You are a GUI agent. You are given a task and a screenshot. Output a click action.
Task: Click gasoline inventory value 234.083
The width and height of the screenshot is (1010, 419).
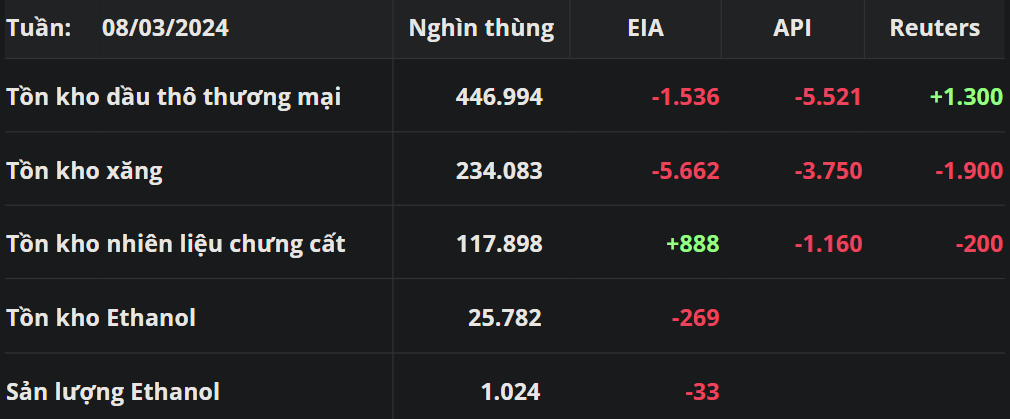tap(499, 171)
